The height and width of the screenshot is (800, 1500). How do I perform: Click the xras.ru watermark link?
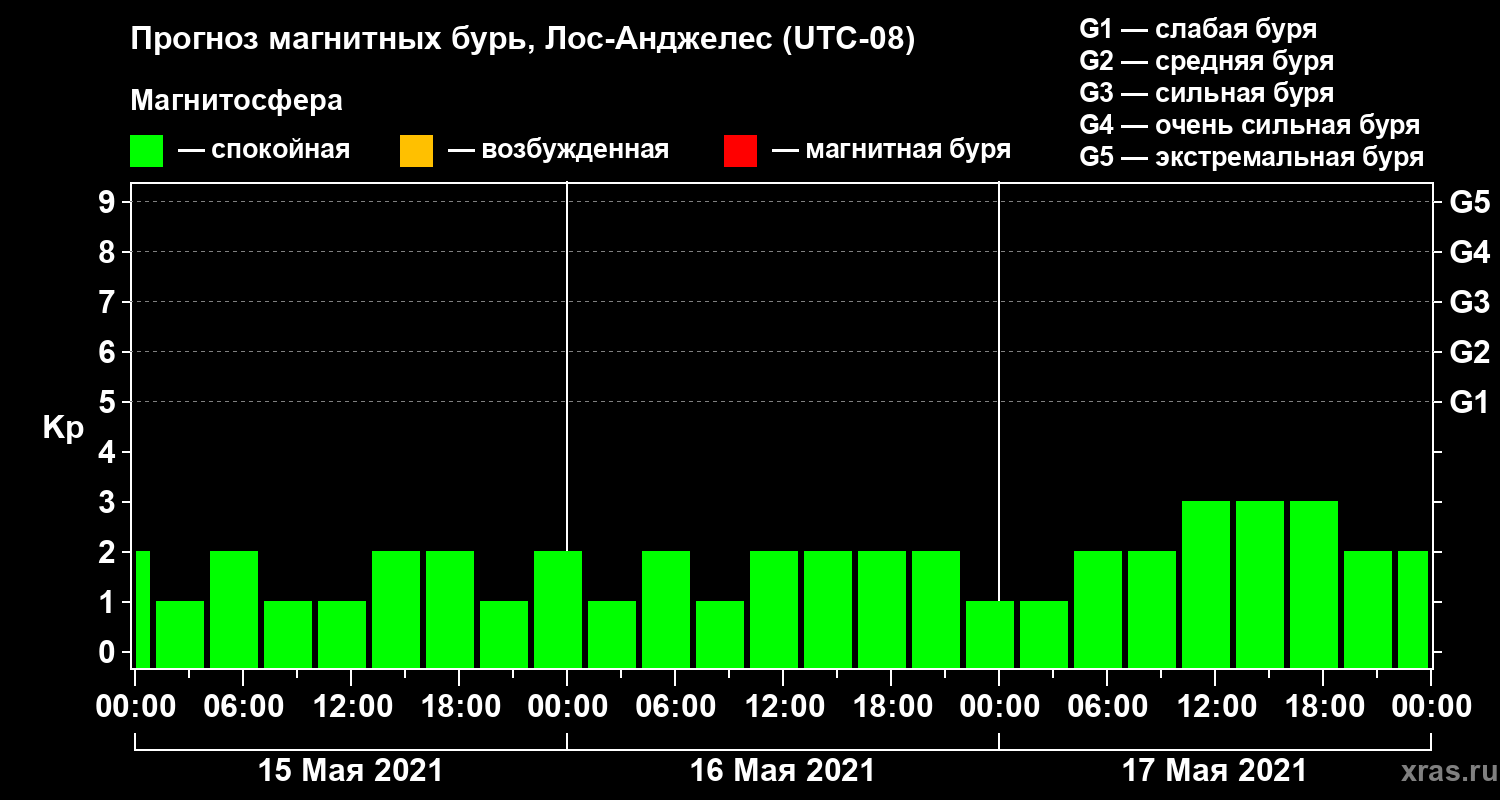1443,772
